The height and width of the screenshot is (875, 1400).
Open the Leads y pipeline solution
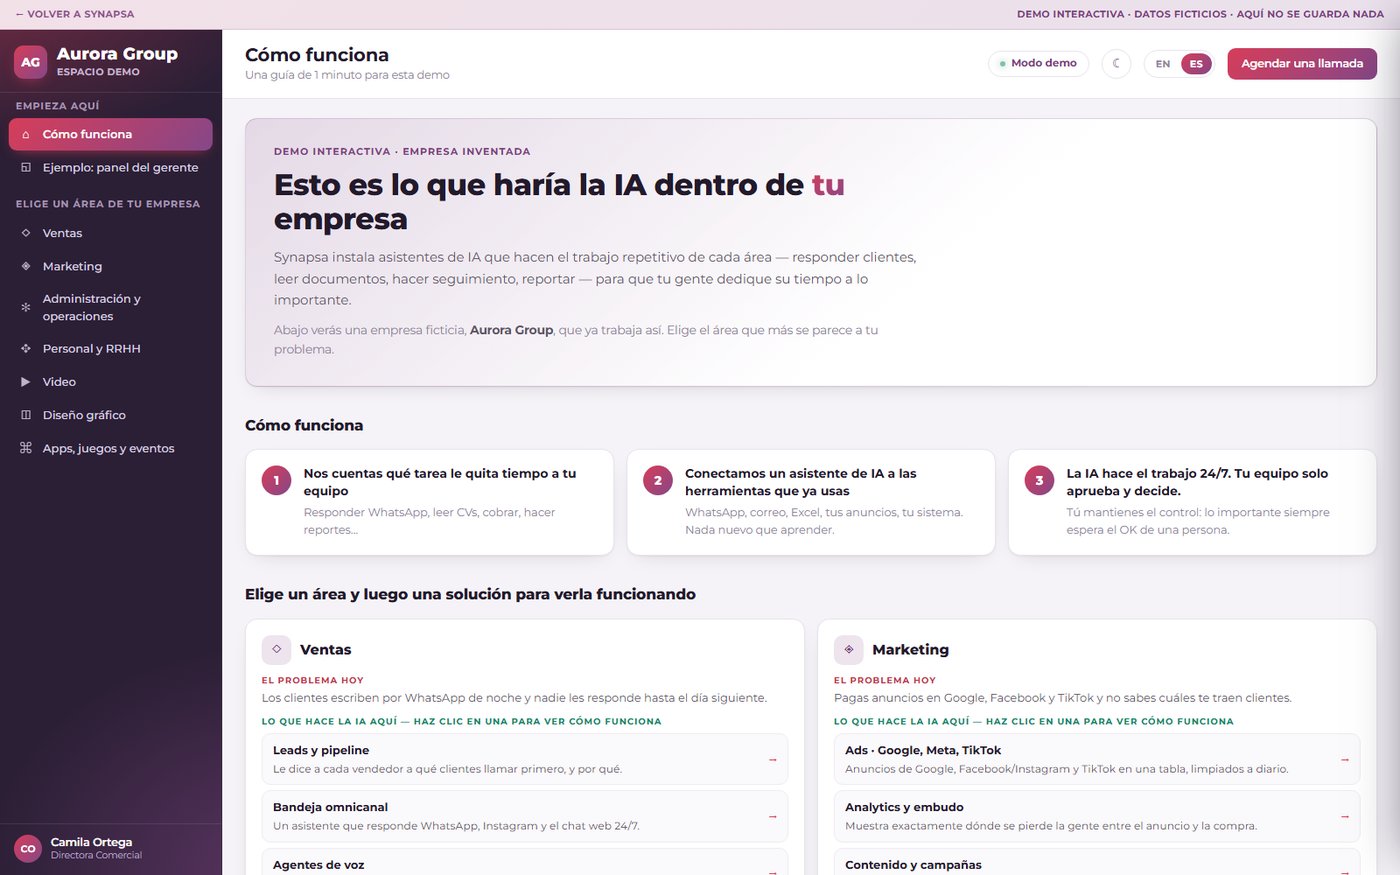click(525, 759)
